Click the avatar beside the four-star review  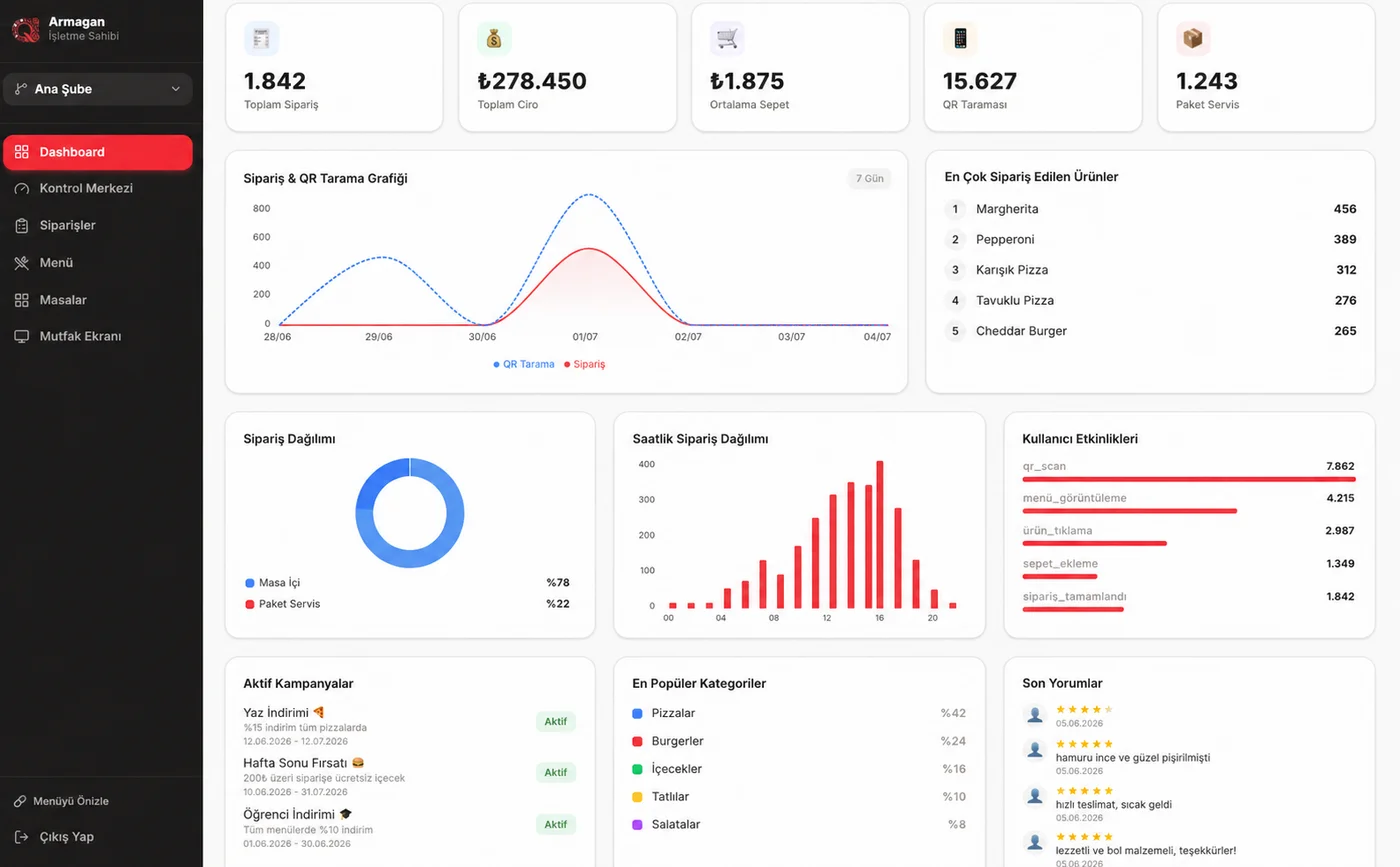(1035, 714)
